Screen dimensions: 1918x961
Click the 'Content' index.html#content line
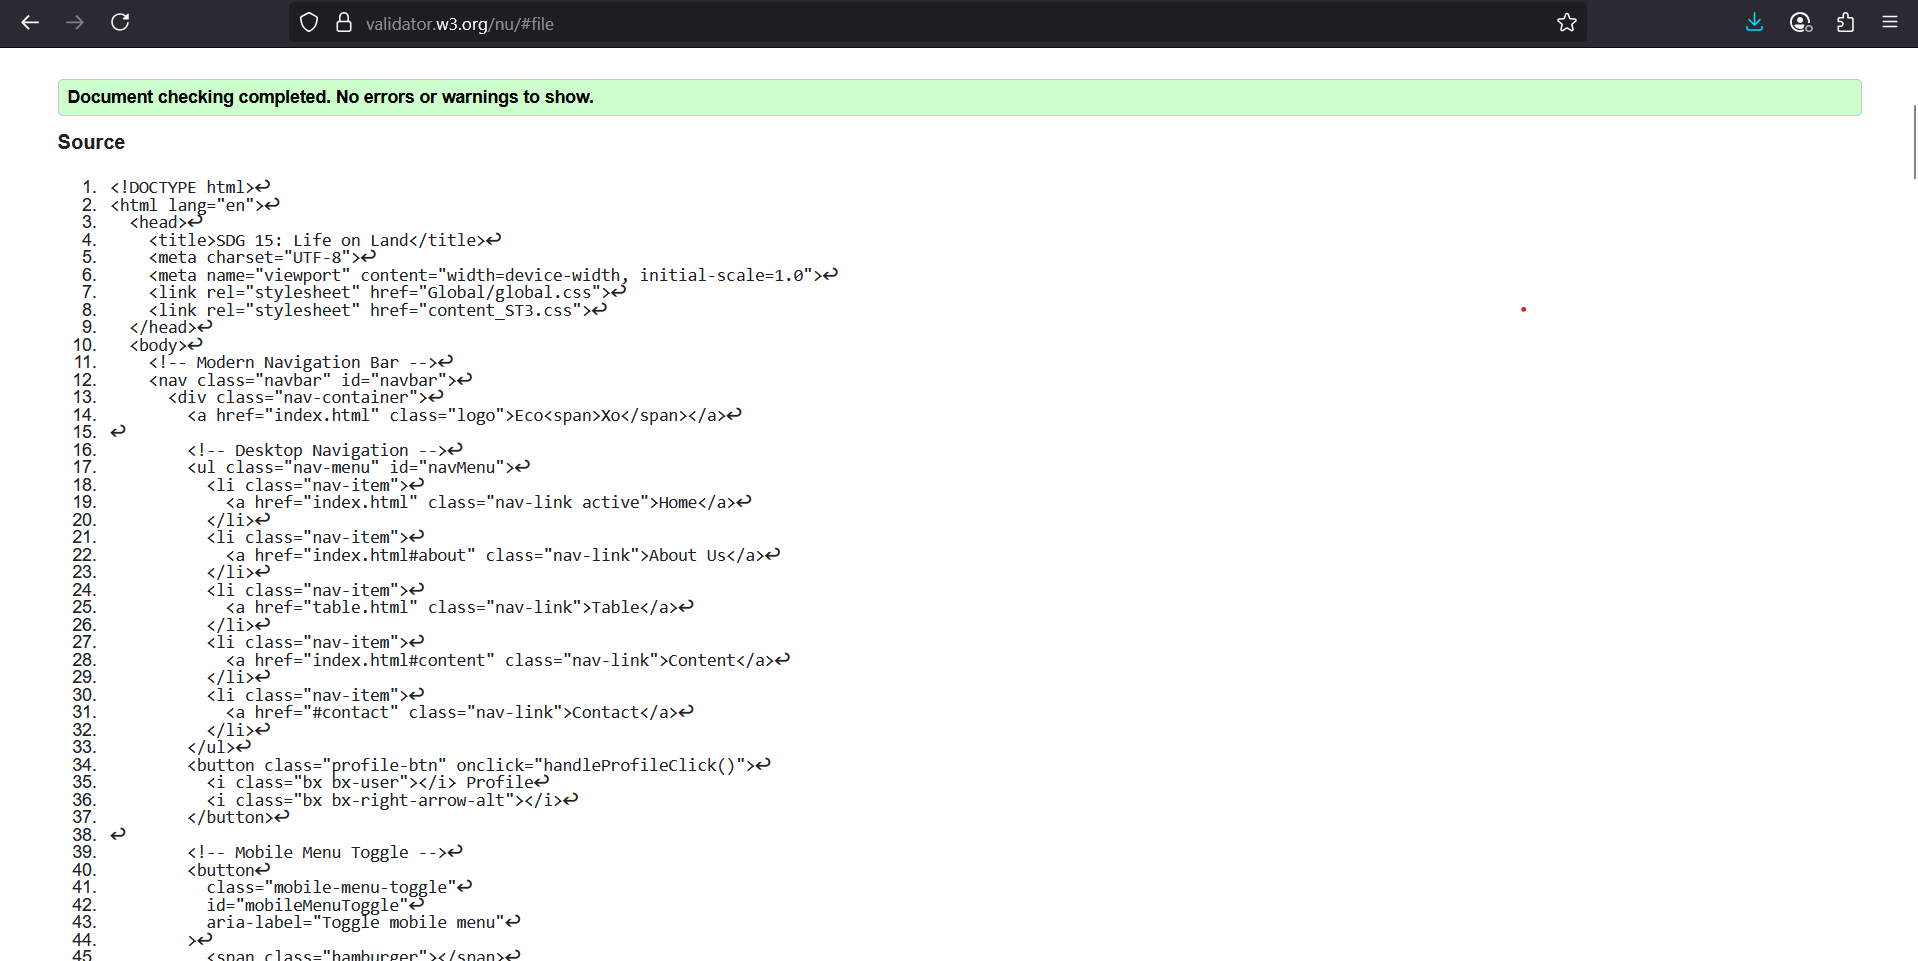click(508, 660)
